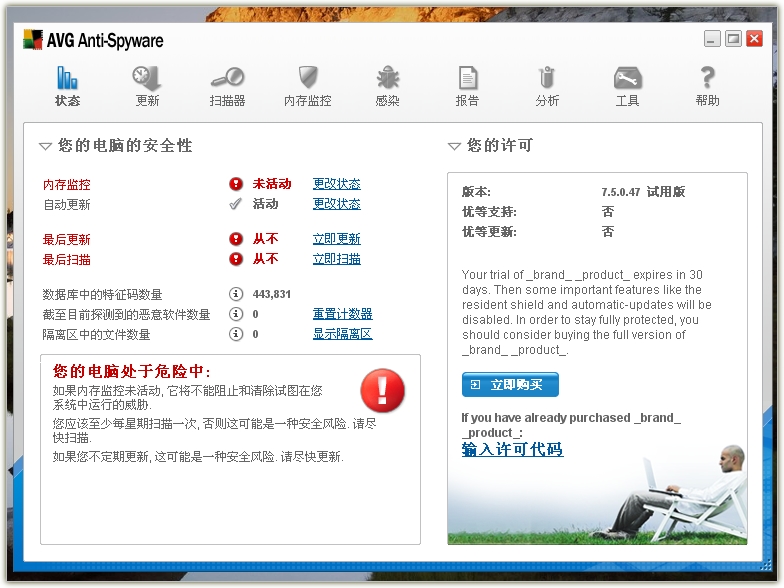This screenshot has width=784, height=588.
Task: Click the trial expiration notice text
Action: [586, 312]
